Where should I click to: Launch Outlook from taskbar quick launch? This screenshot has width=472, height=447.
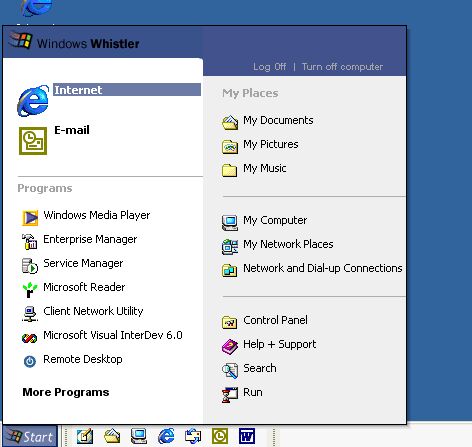pyautogui.click(x=220, y=436)
